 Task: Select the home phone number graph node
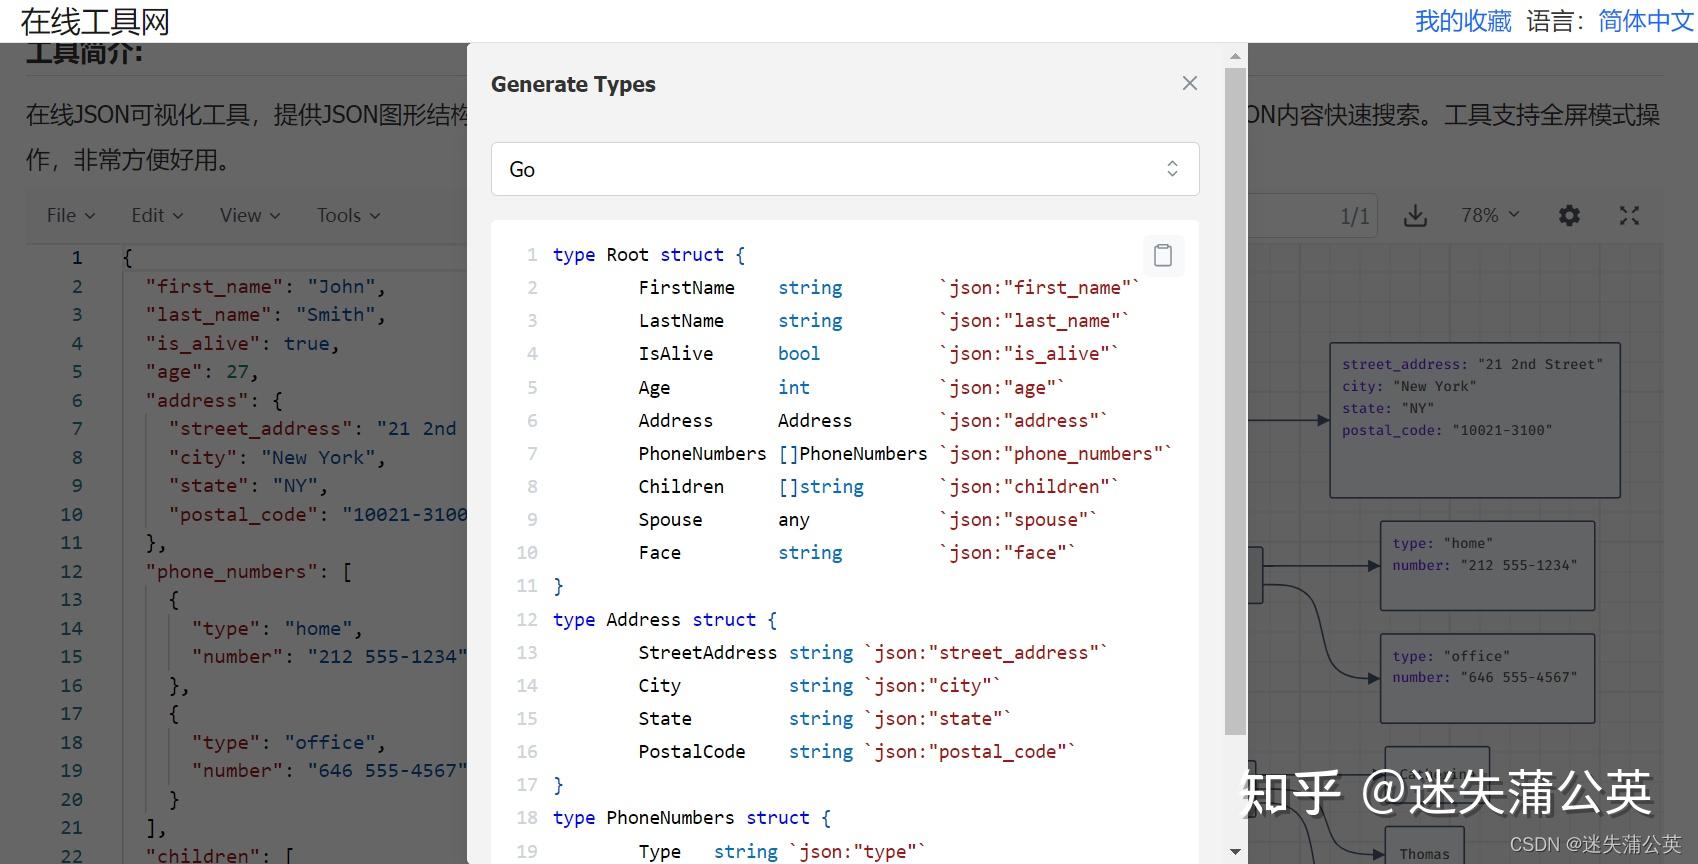1486,565
